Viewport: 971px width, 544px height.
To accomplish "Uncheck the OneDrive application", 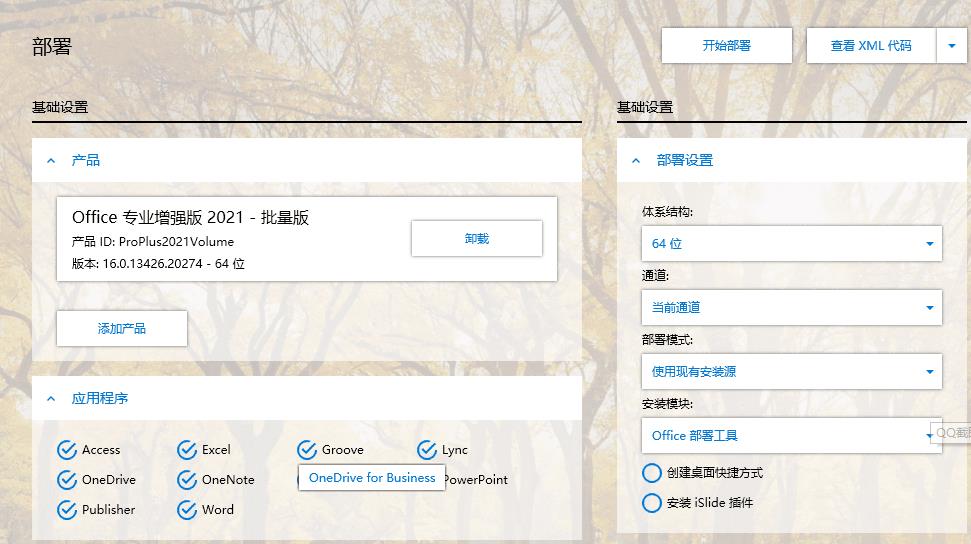I will tap(67, 480).
